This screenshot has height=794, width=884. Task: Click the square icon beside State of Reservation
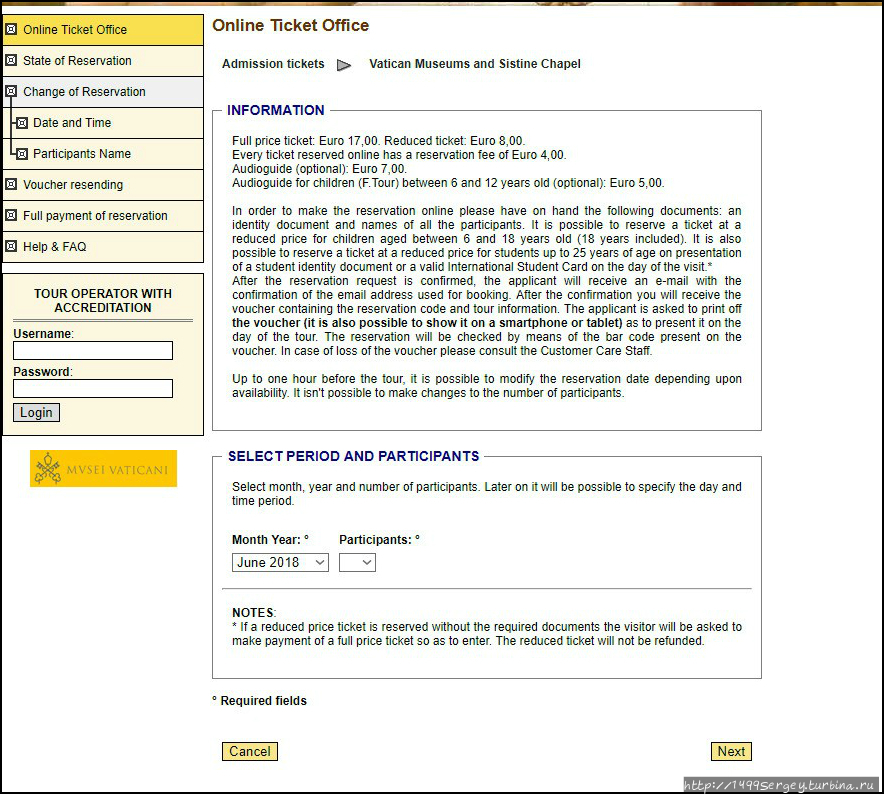11,60
